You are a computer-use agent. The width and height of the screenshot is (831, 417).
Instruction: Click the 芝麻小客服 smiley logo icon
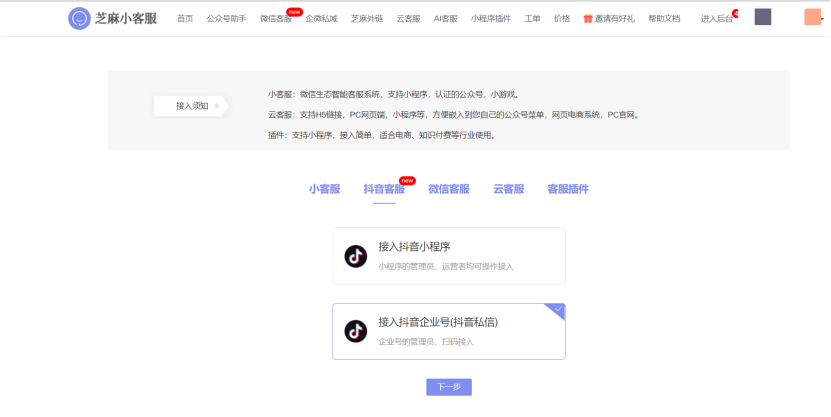click(79, 19)
